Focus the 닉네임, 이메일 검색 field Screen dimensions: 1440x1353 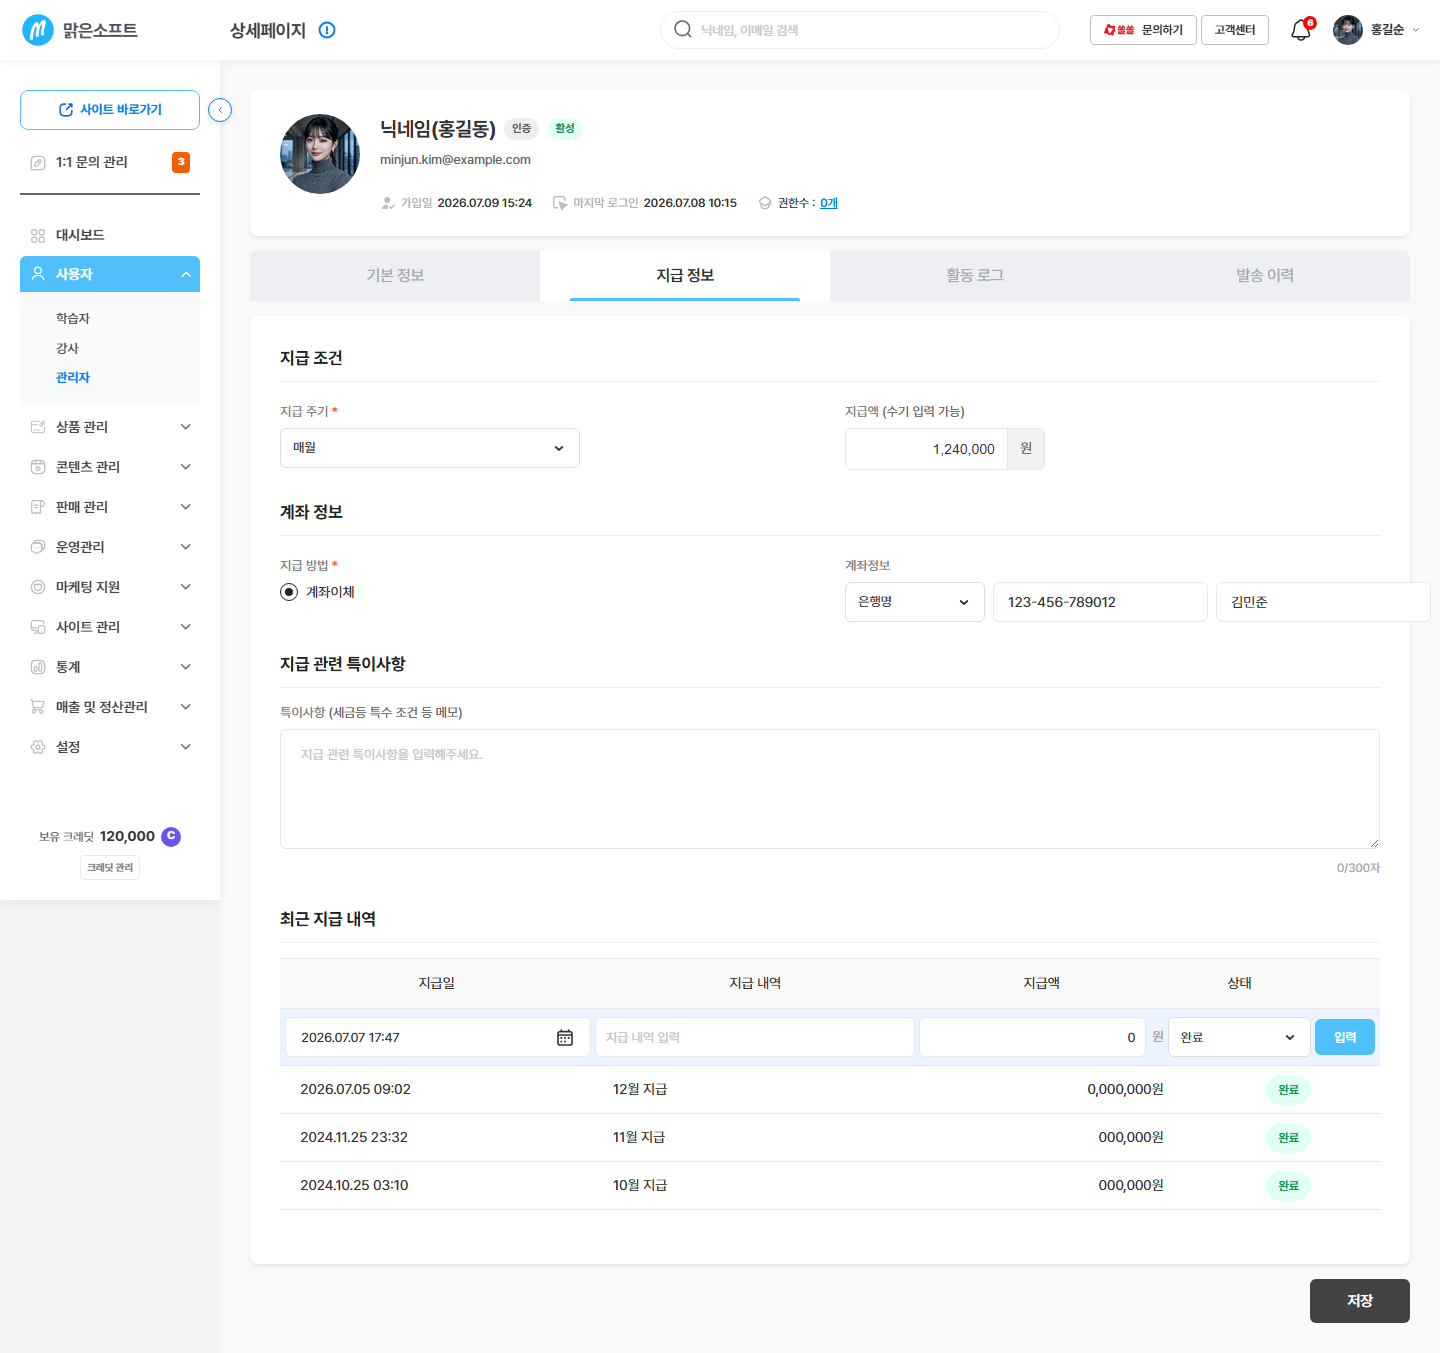[860, 30]
